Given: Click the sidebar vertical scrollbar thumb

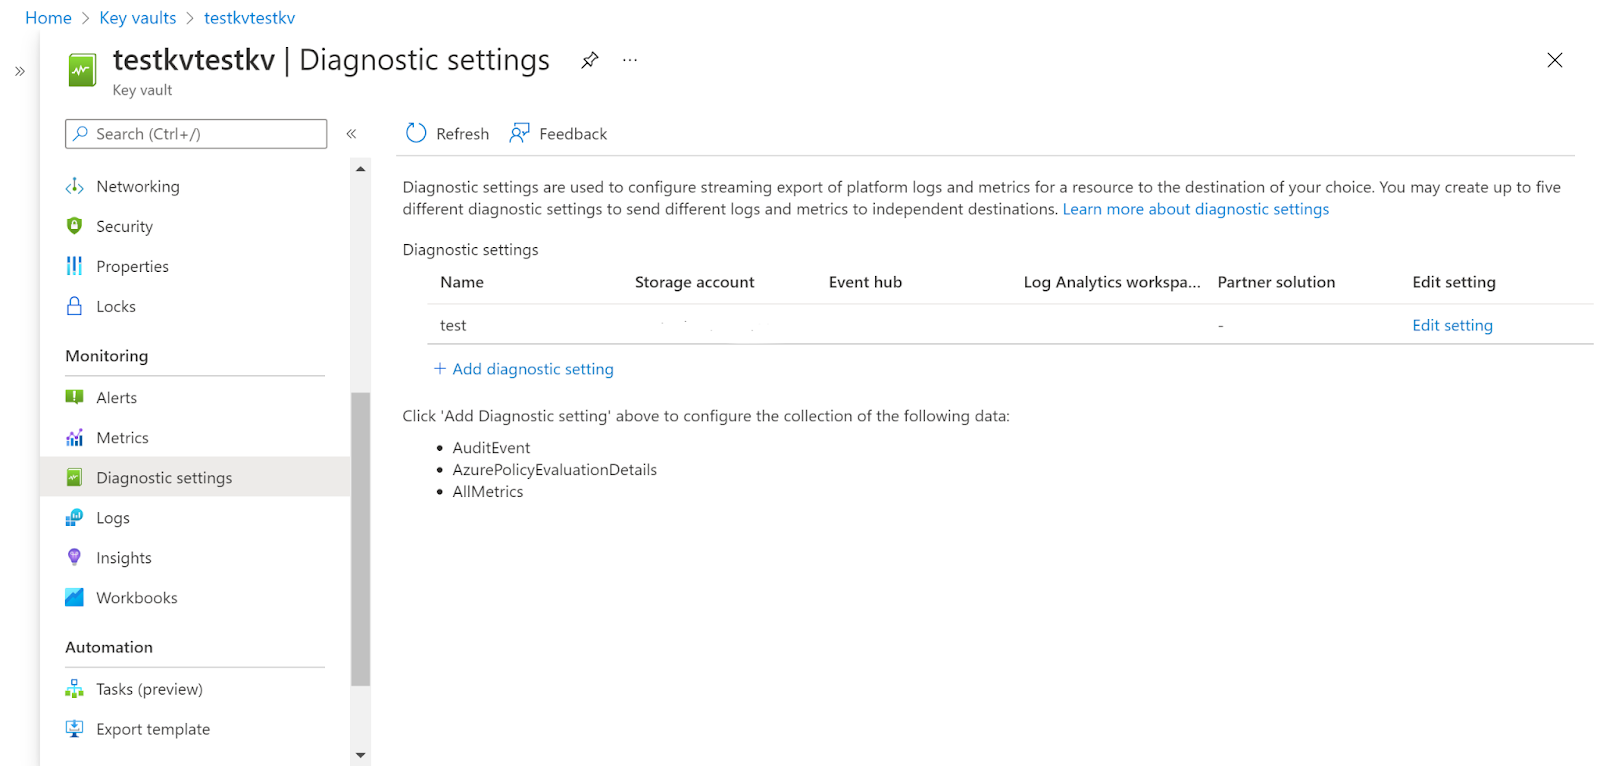Looking at the screenshot, I should tap(361, 538).
